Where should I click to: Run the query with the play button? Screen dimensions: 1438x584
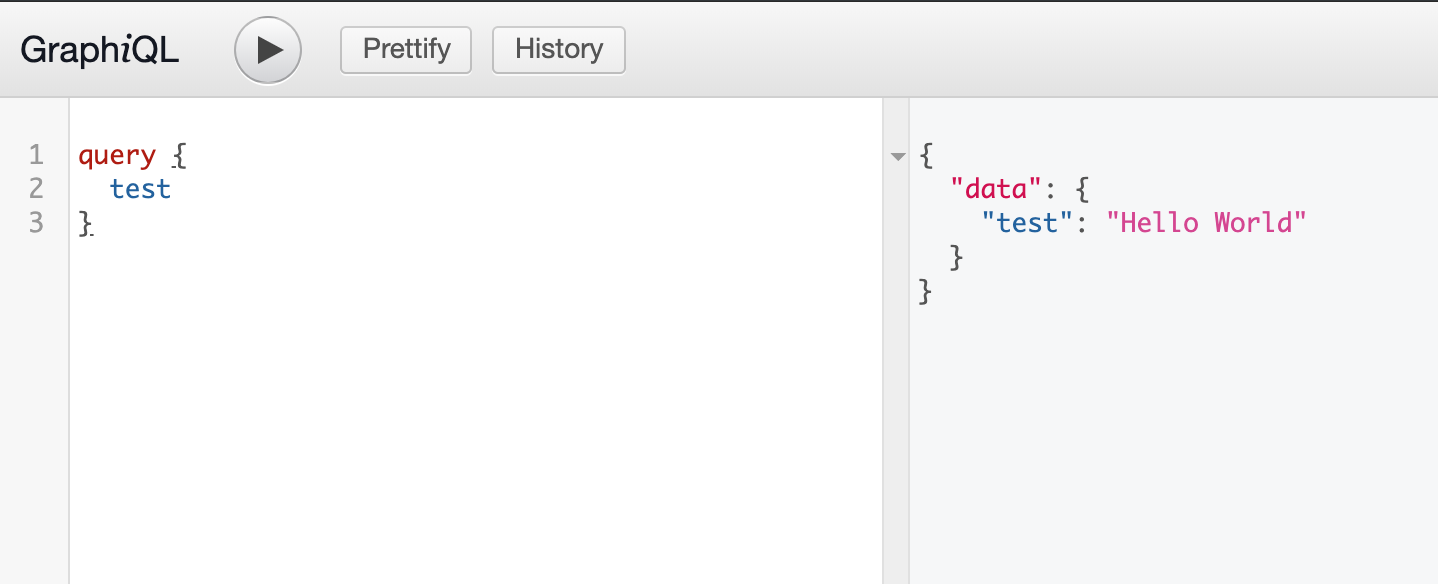coord(267,50)
